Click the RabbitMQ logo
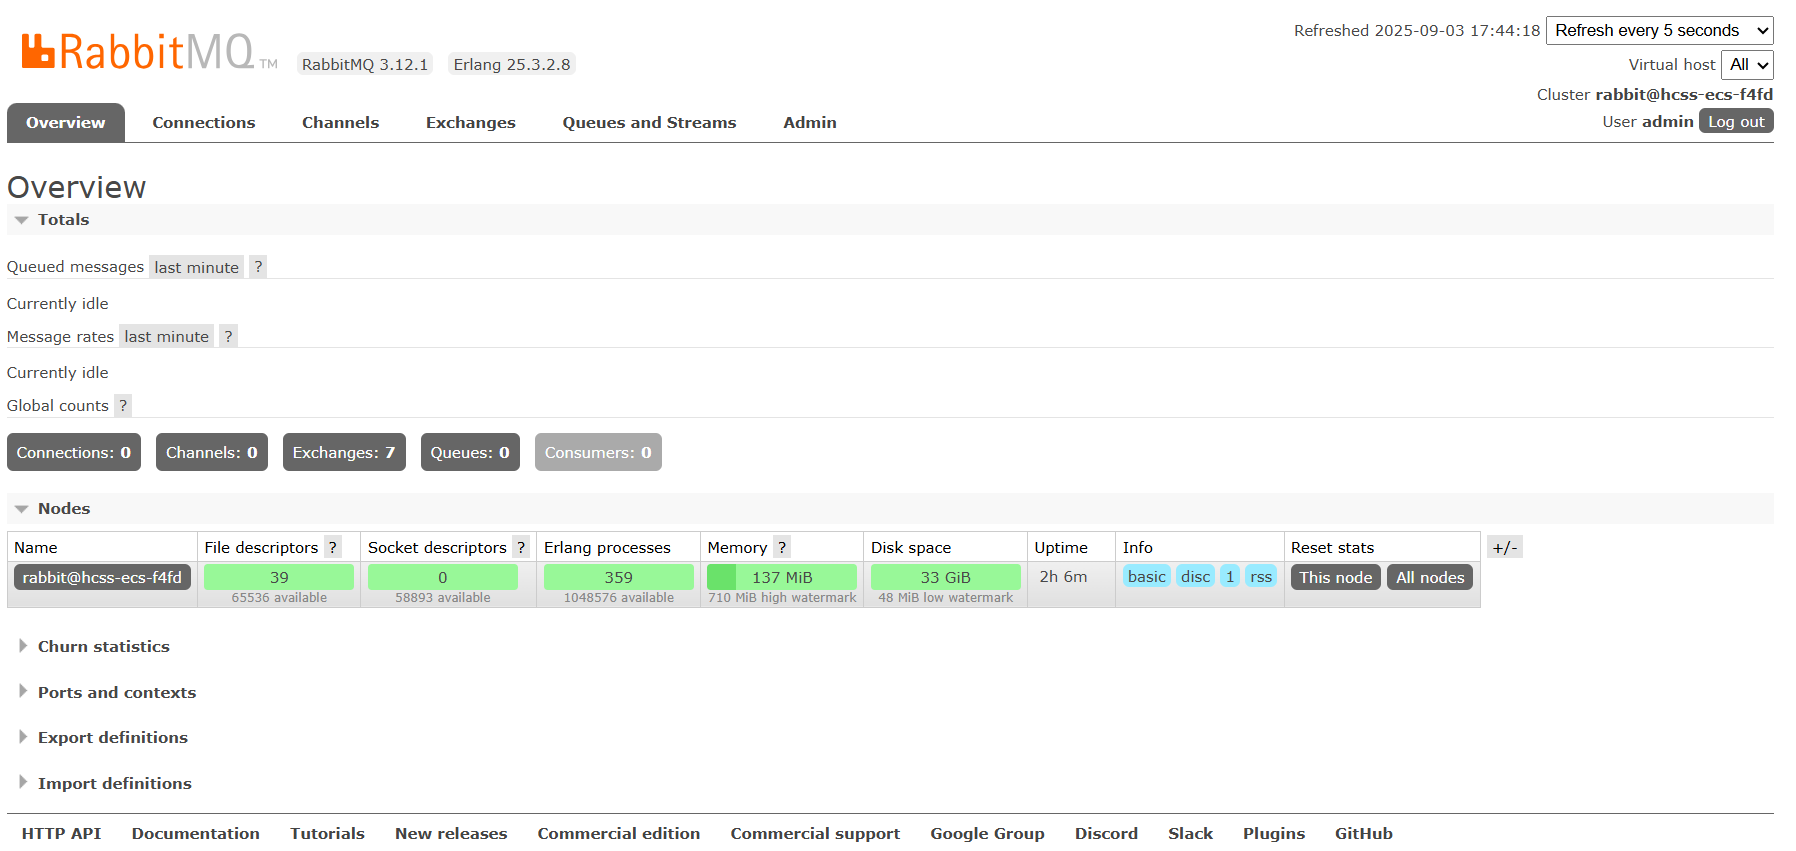Image resolution: width=1796 pixels, height=851 pixels. pos(149,51)
